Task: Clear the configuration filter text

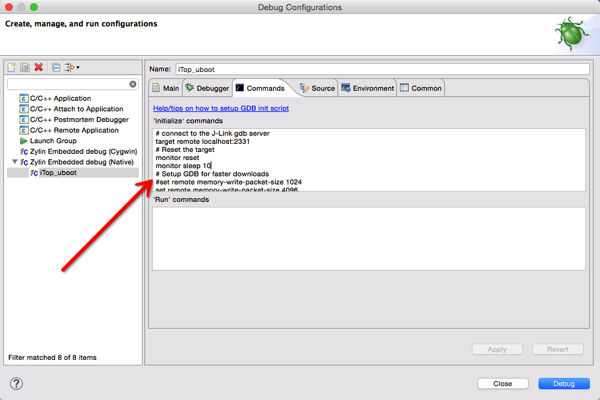Action: tap(133, 84)
